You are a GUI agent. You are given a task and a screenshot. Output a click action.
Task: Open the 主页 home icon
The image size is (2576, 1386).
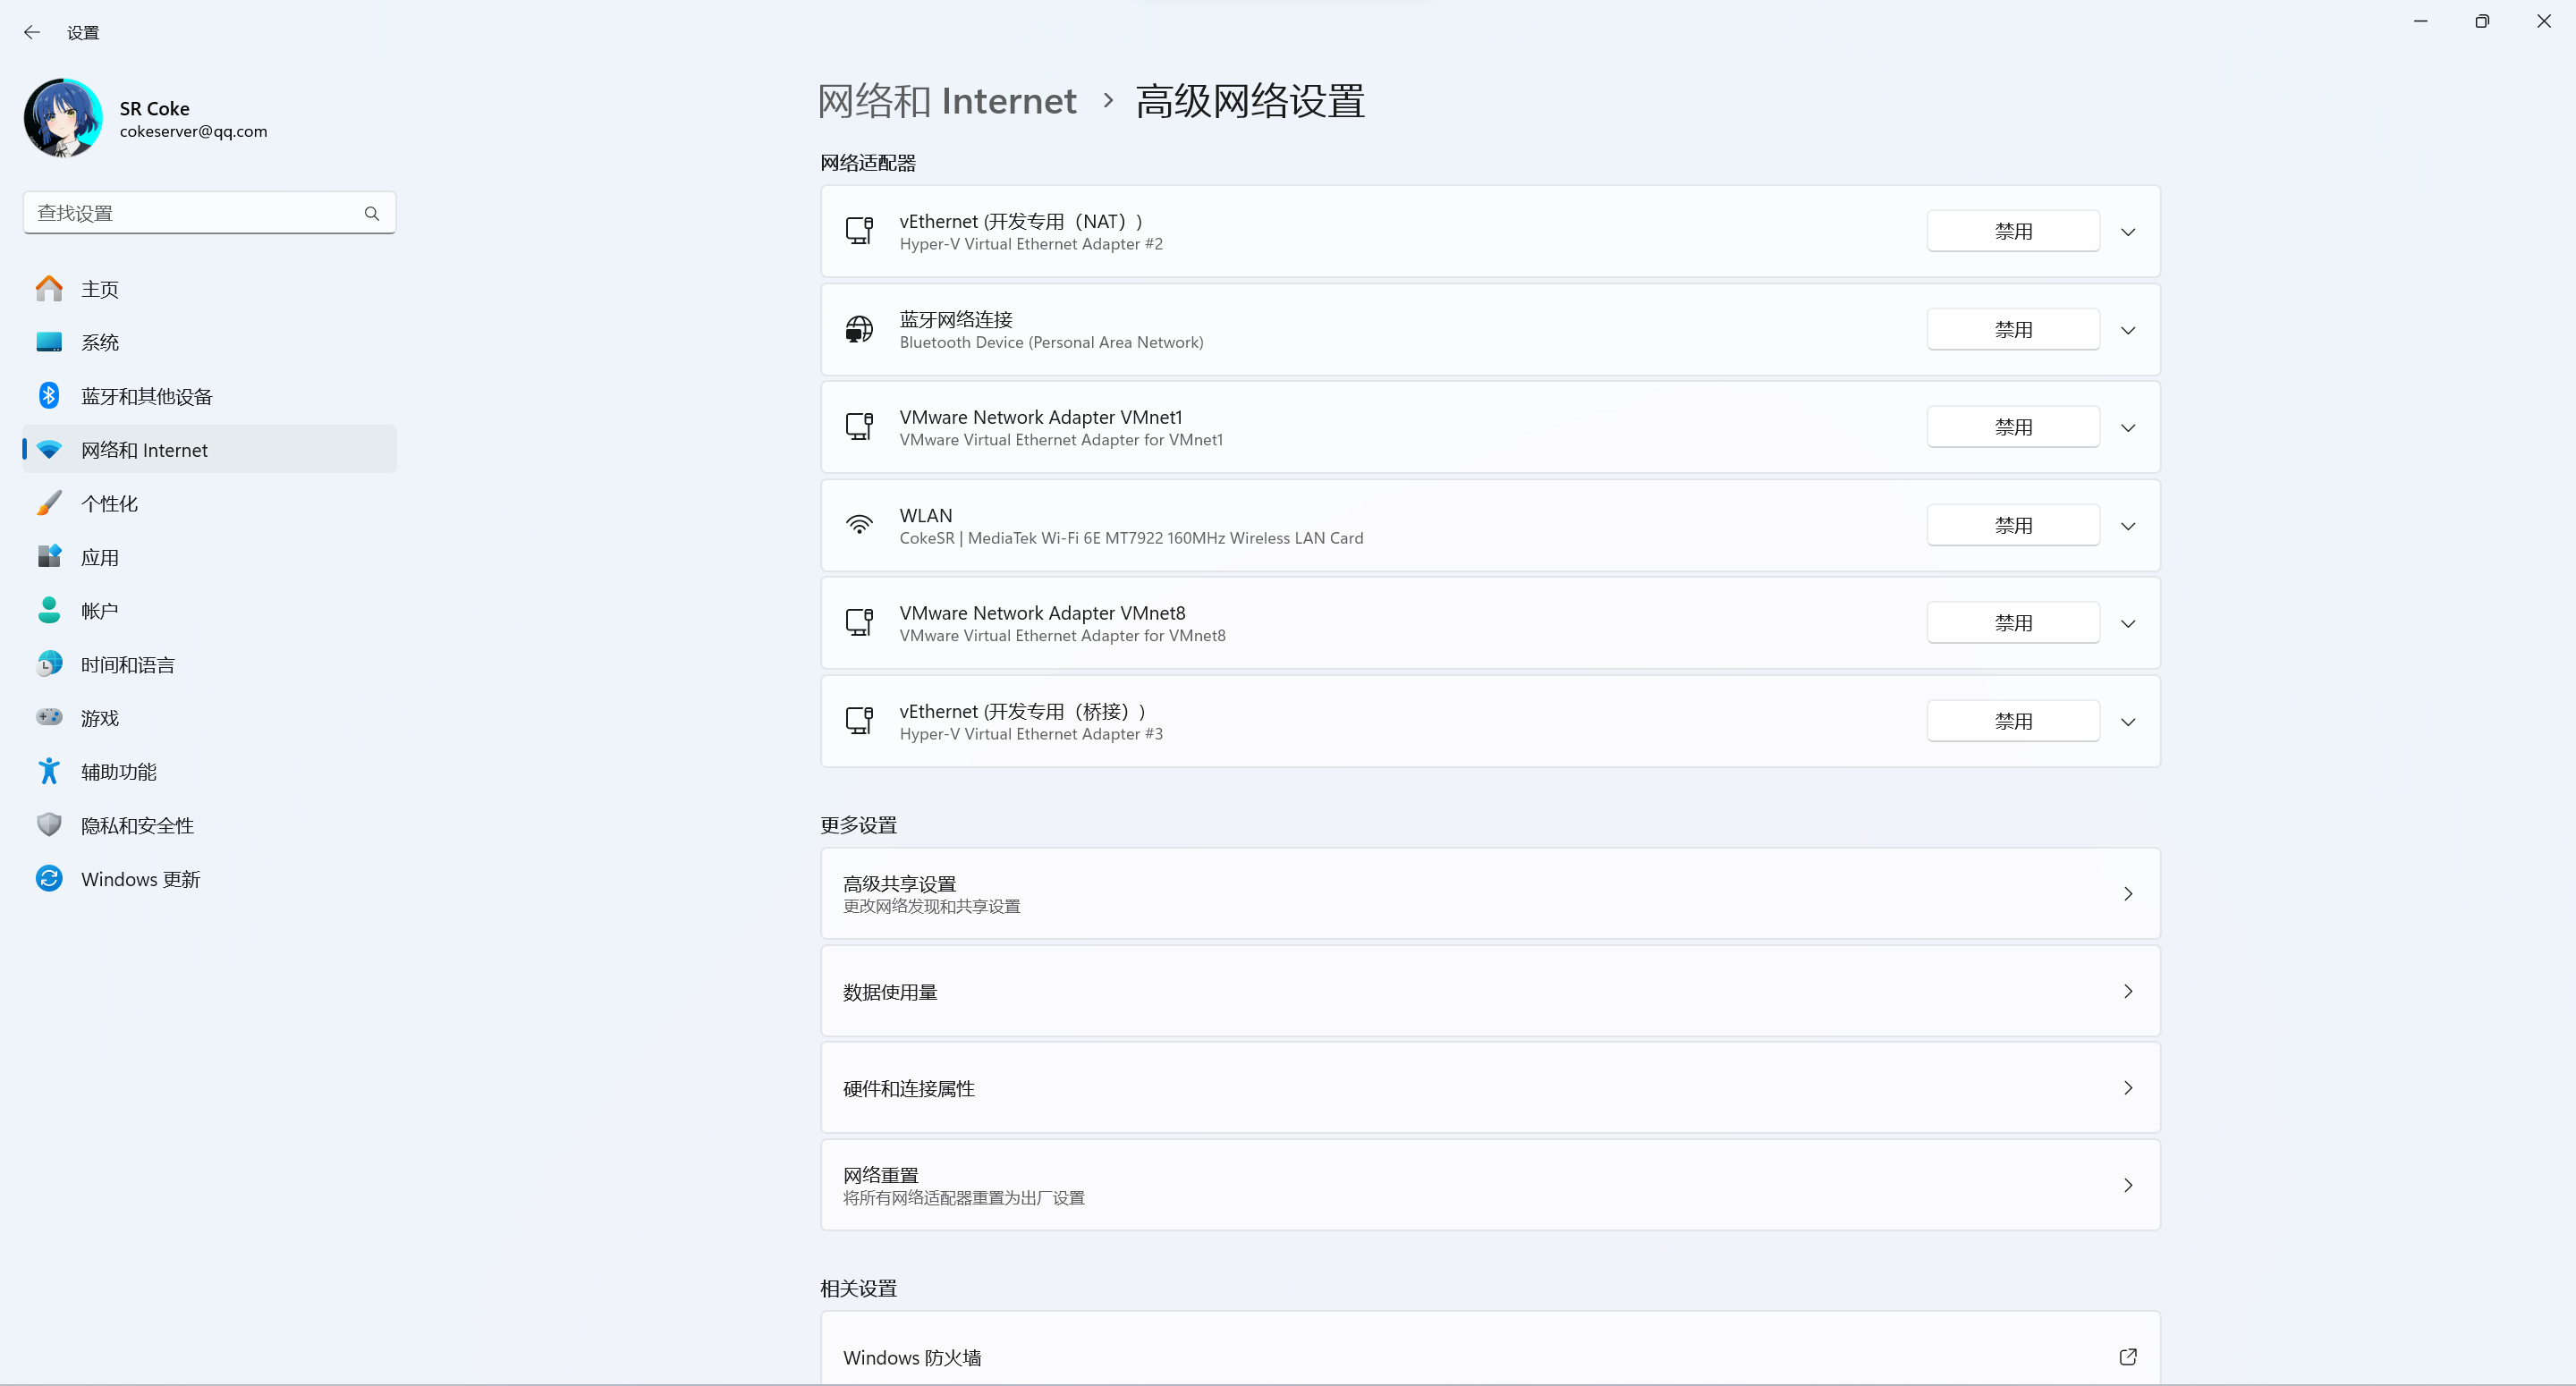pos(49,289)
